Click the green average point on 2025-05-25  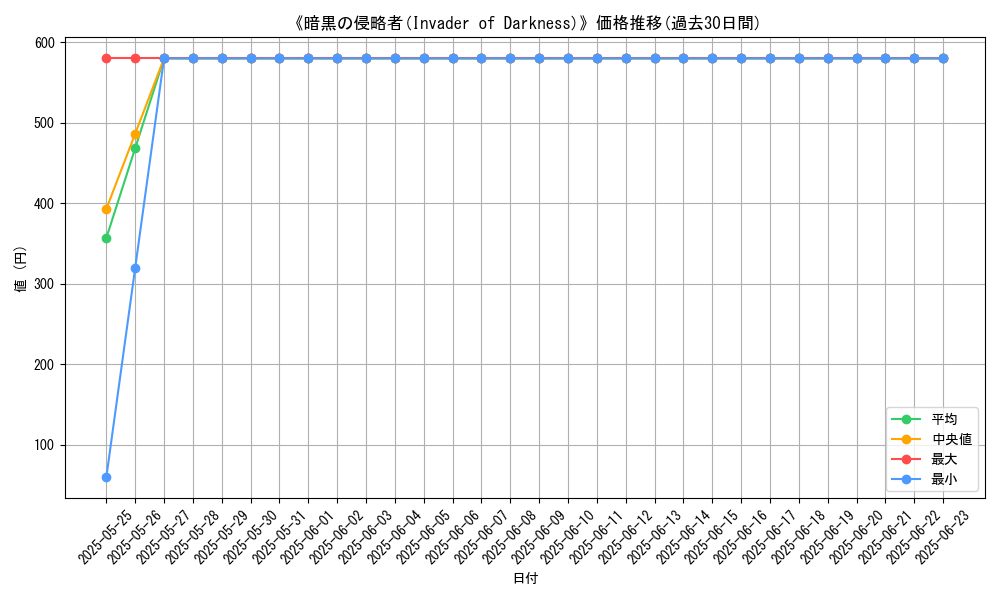pos(107,238)
